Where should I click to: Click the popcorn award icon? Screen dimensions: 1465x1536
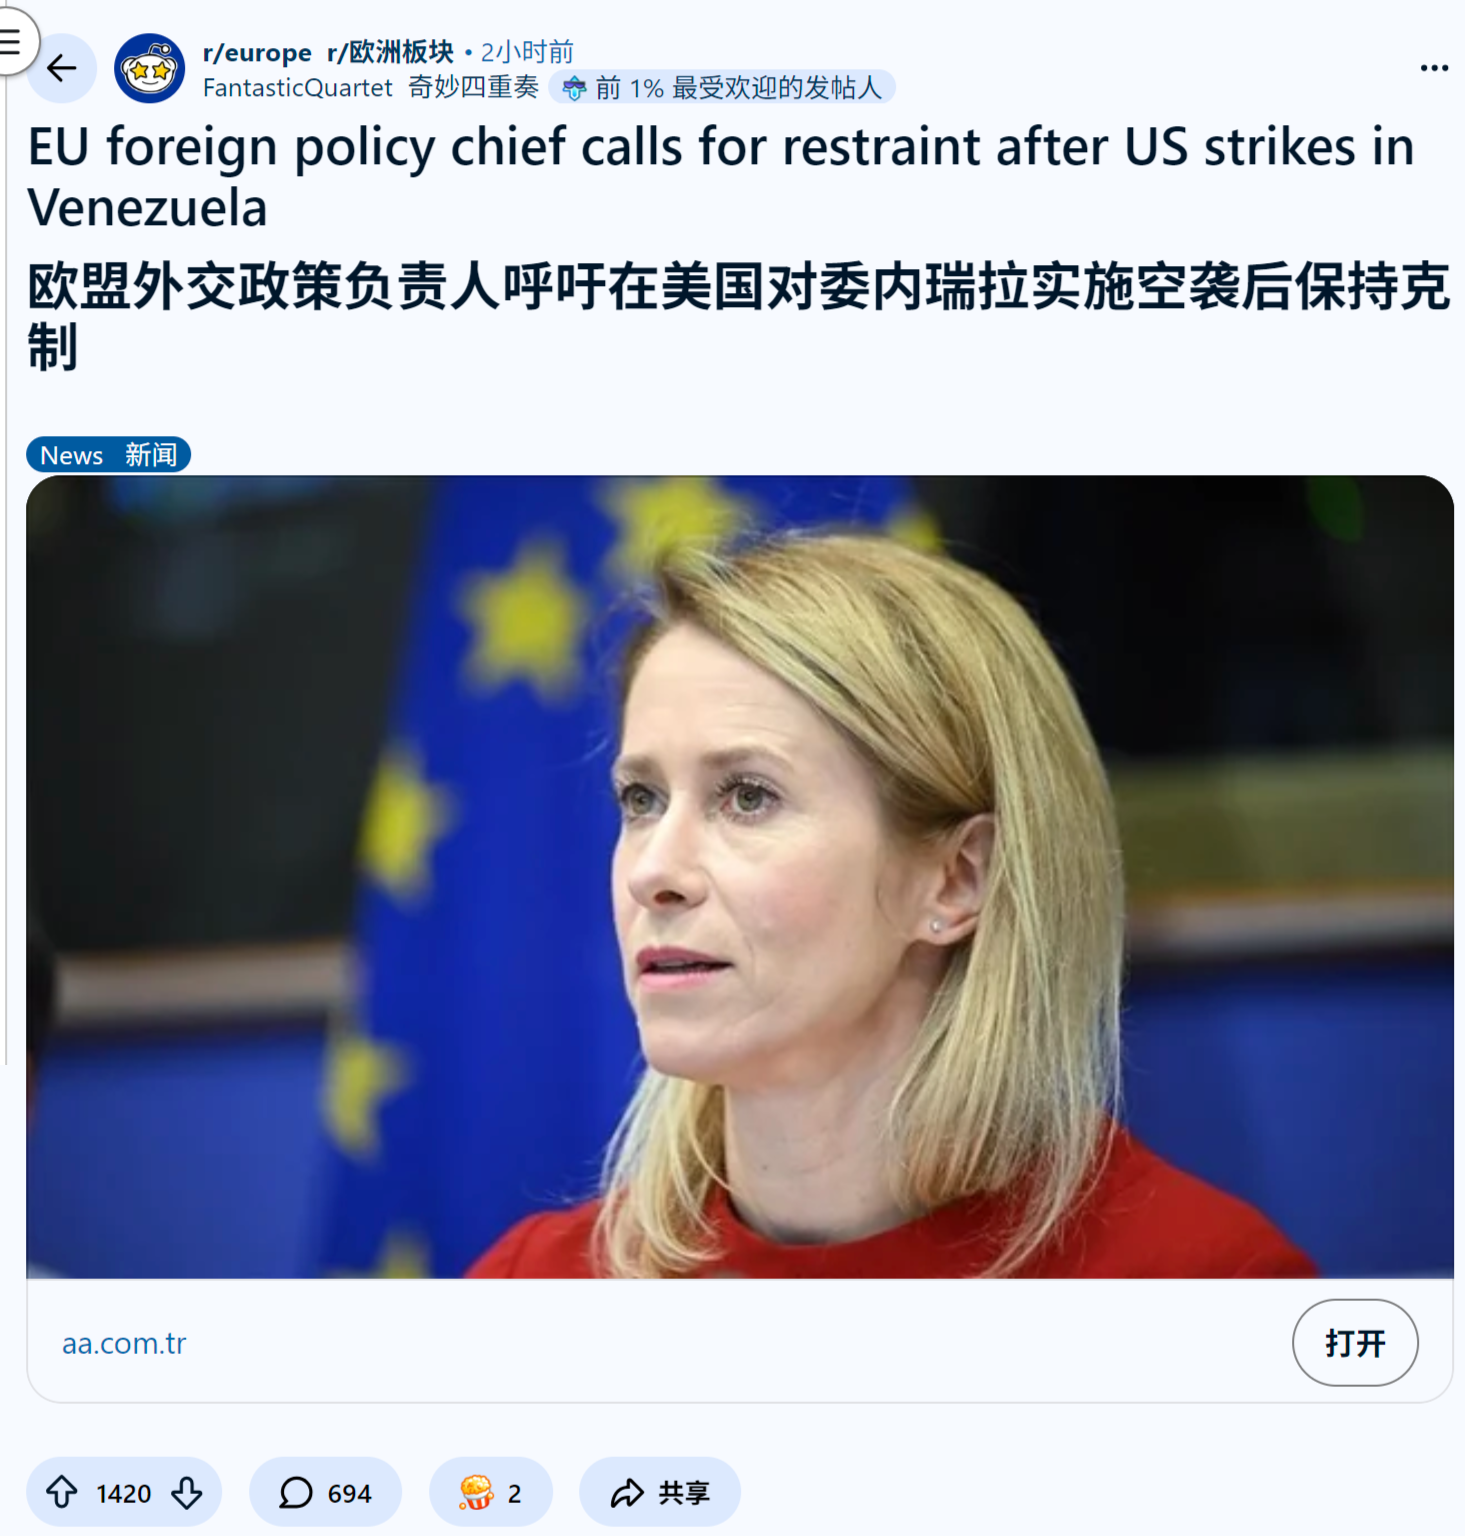pyautogui.click(x=476, y=1492)
